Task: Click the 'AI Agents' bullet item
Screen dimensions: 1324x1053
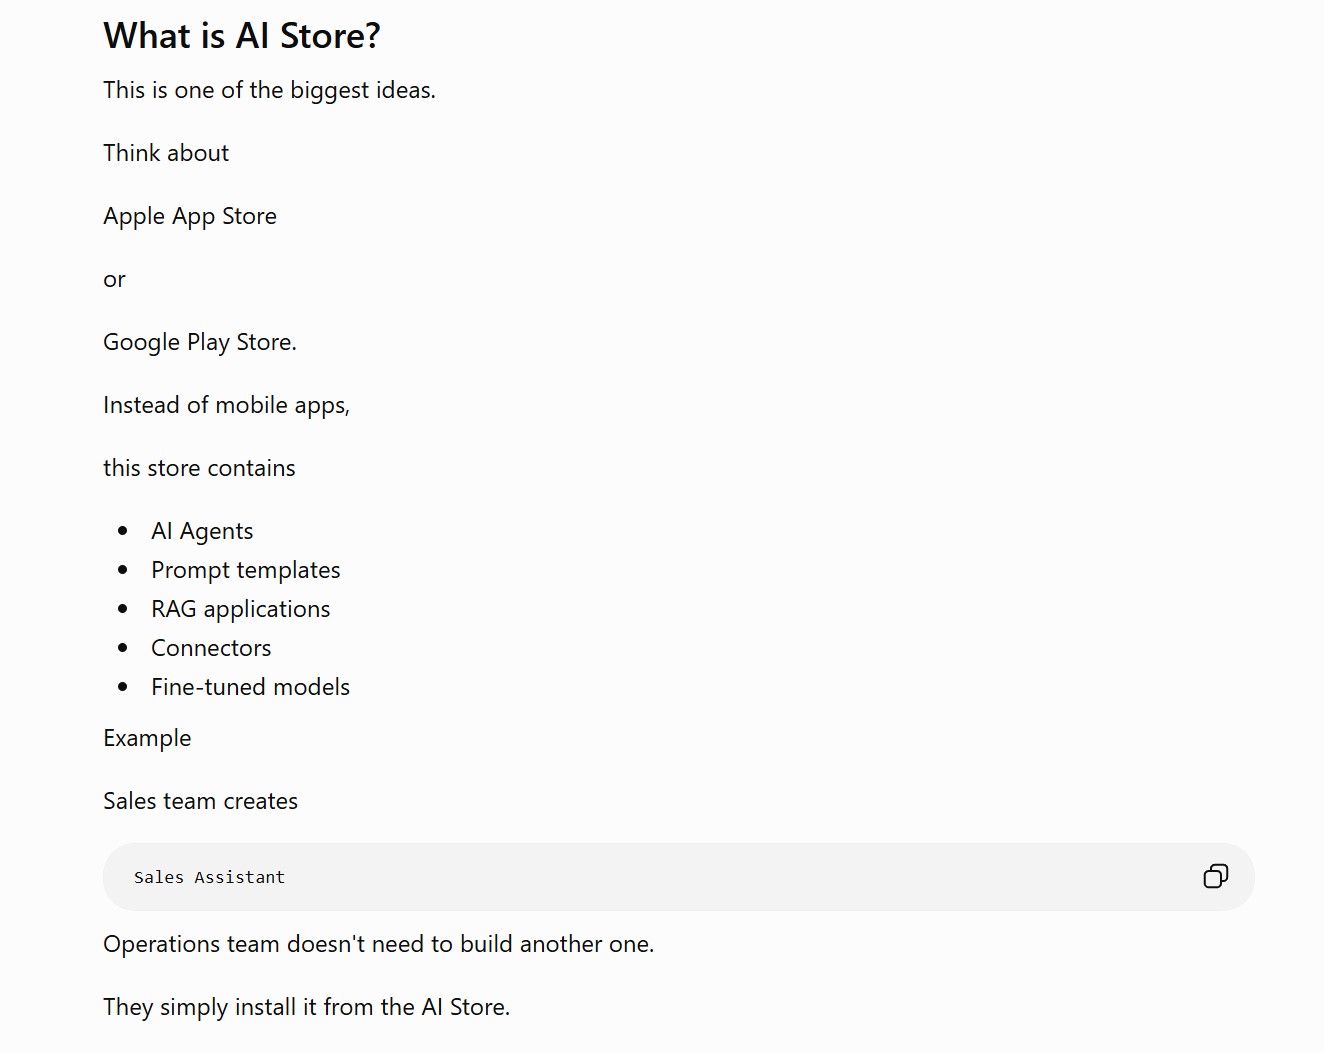Action: (202, 531)
